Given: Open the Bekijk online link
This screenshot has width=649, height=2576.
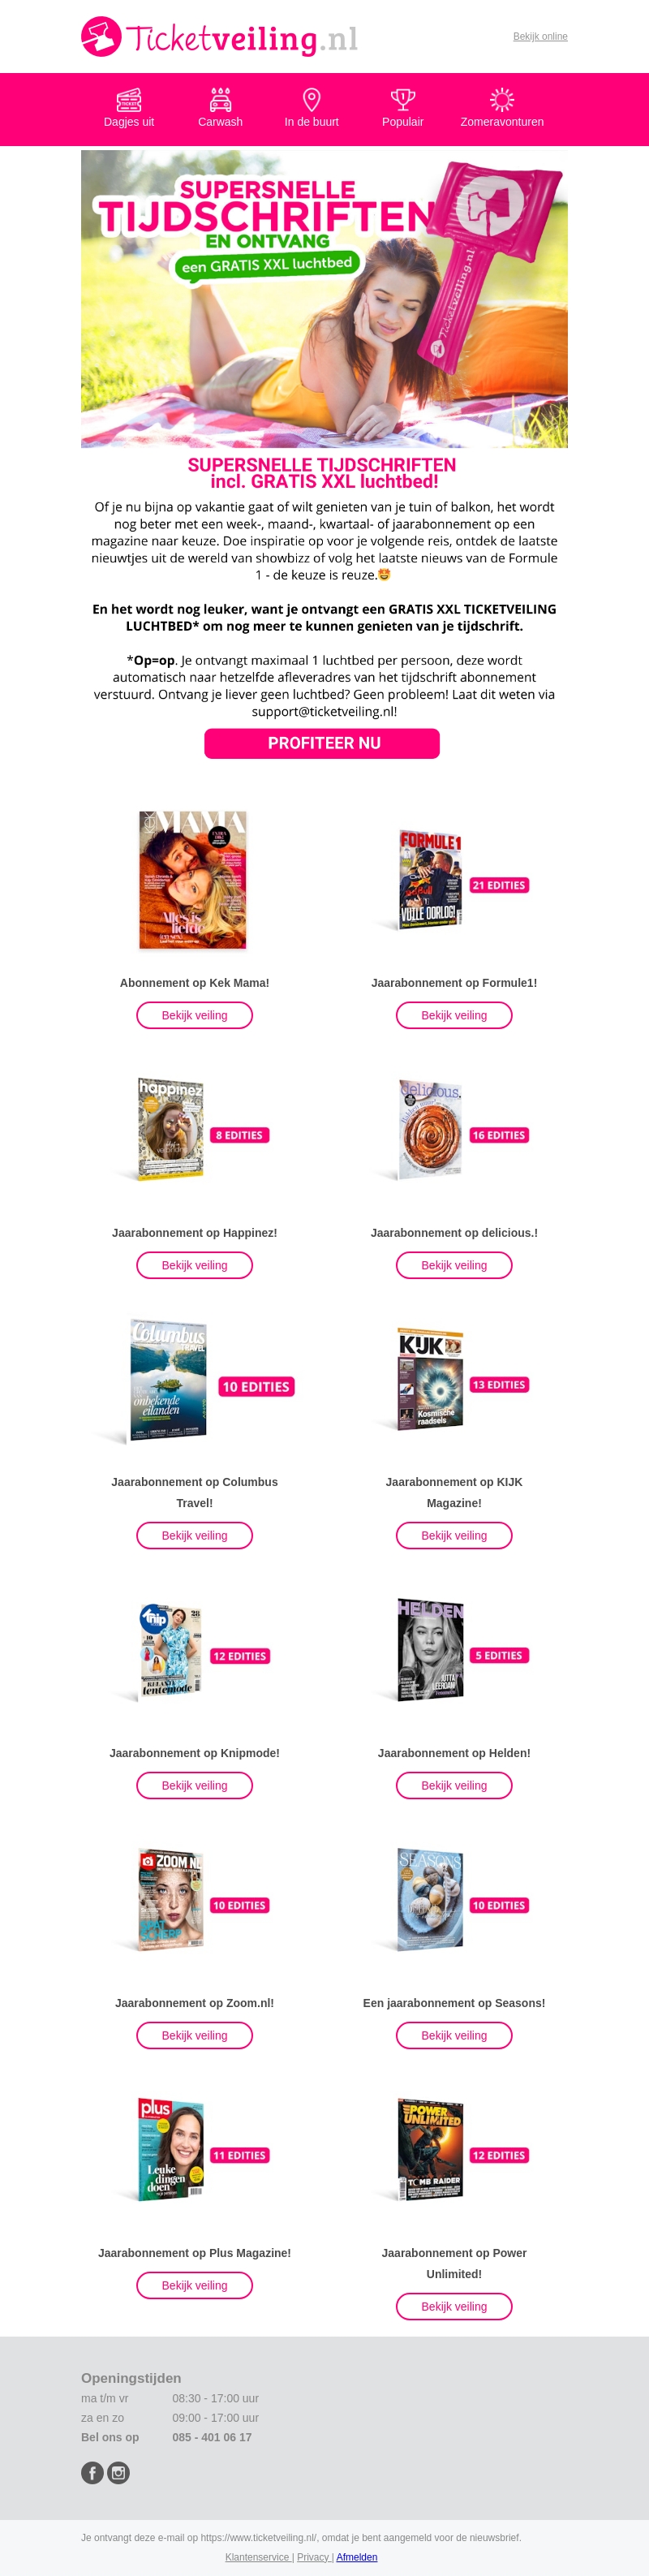Looking at the screenshot, I should (x=540, y=37).
